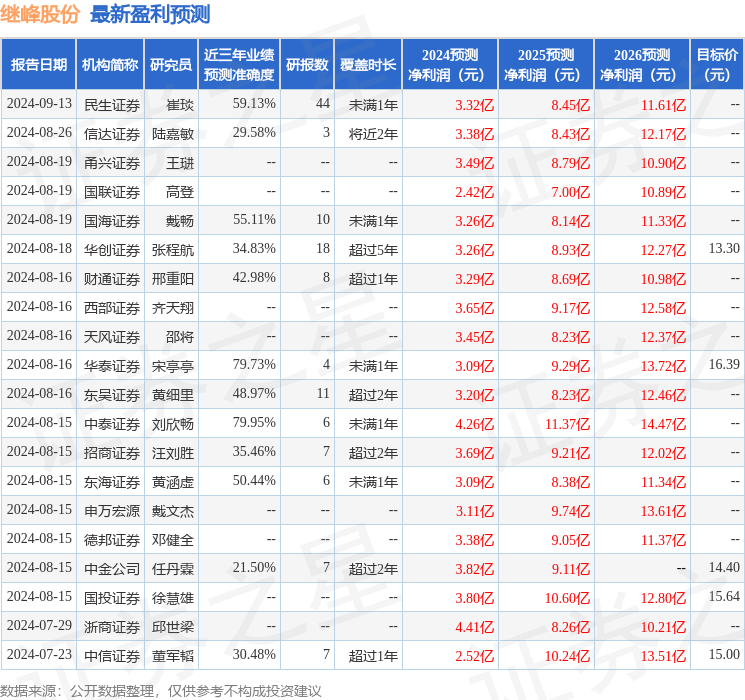
Task: Click the date 2024-08-26
Action: (x=39, y=132)
